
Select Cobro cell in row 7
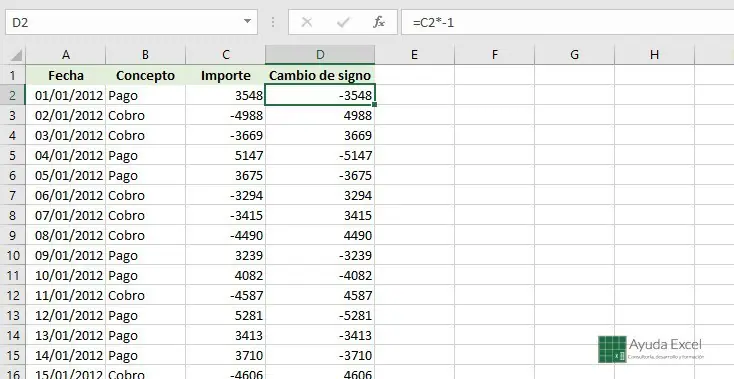(146, 195)
